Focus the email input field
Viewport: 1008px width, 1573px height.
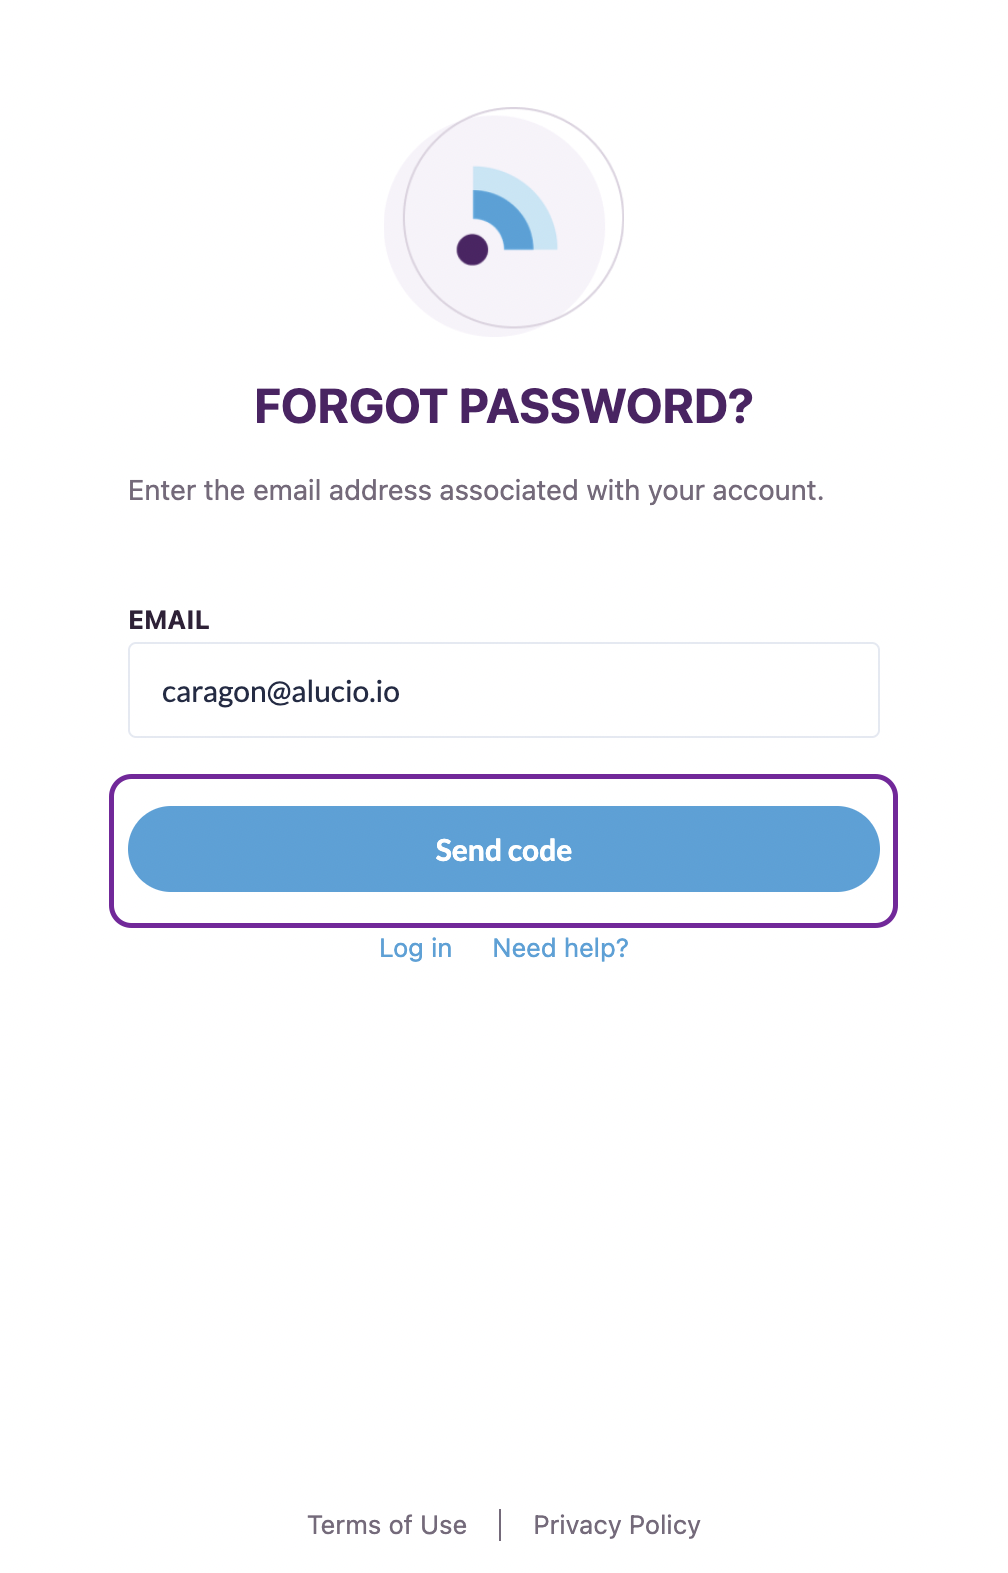point(504,691)
